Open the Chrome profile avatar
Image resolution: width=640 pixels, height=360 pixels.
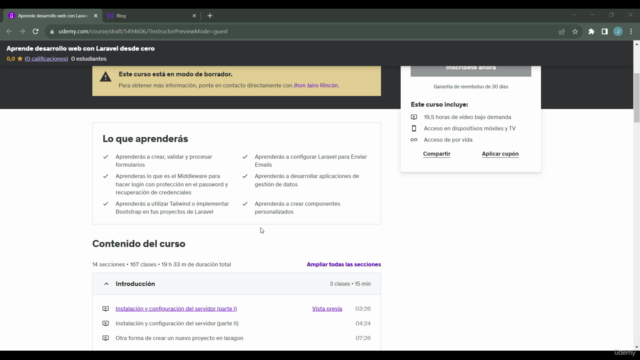pyautogui.click(x=618, y=31)
